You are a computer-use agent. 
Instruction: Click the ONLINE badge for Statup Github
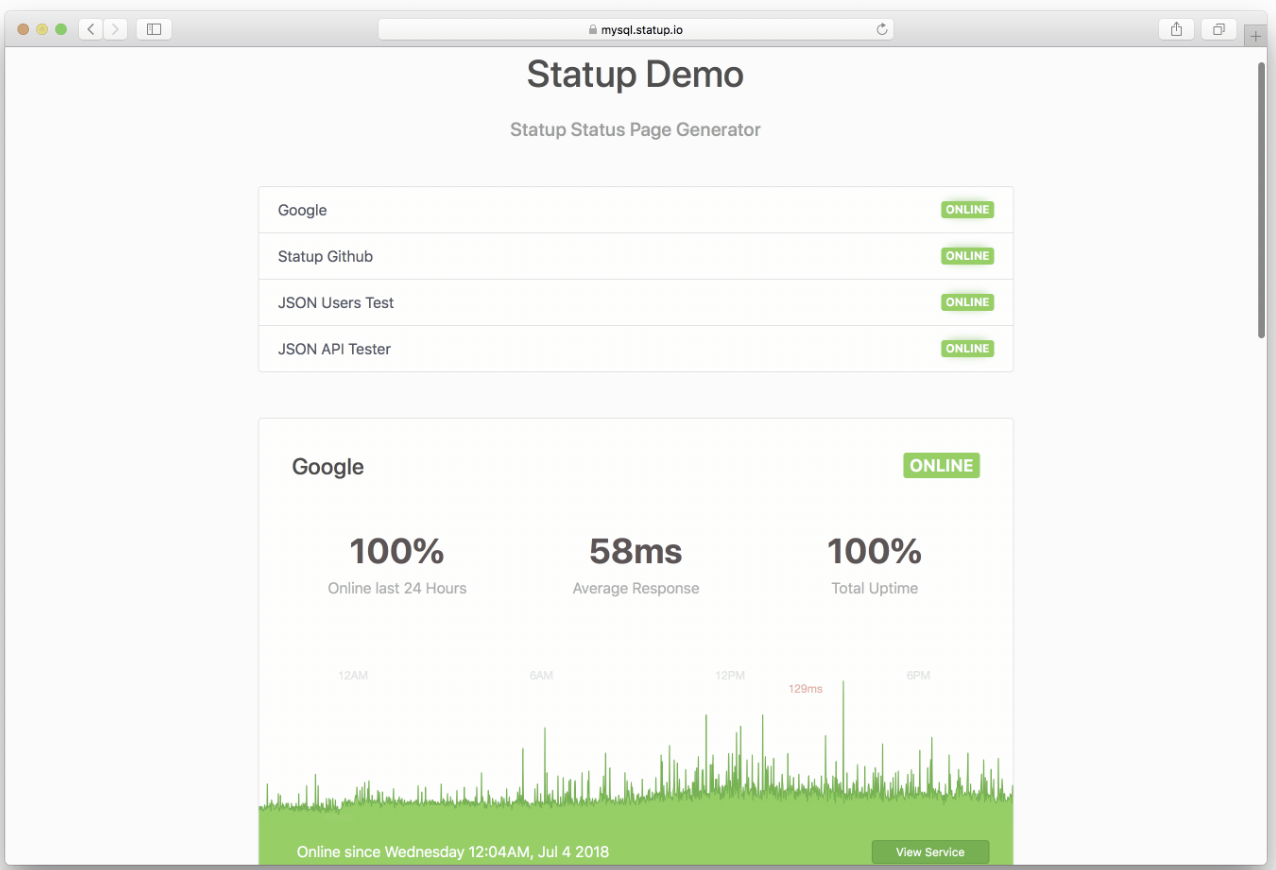[x=966, y=256]
